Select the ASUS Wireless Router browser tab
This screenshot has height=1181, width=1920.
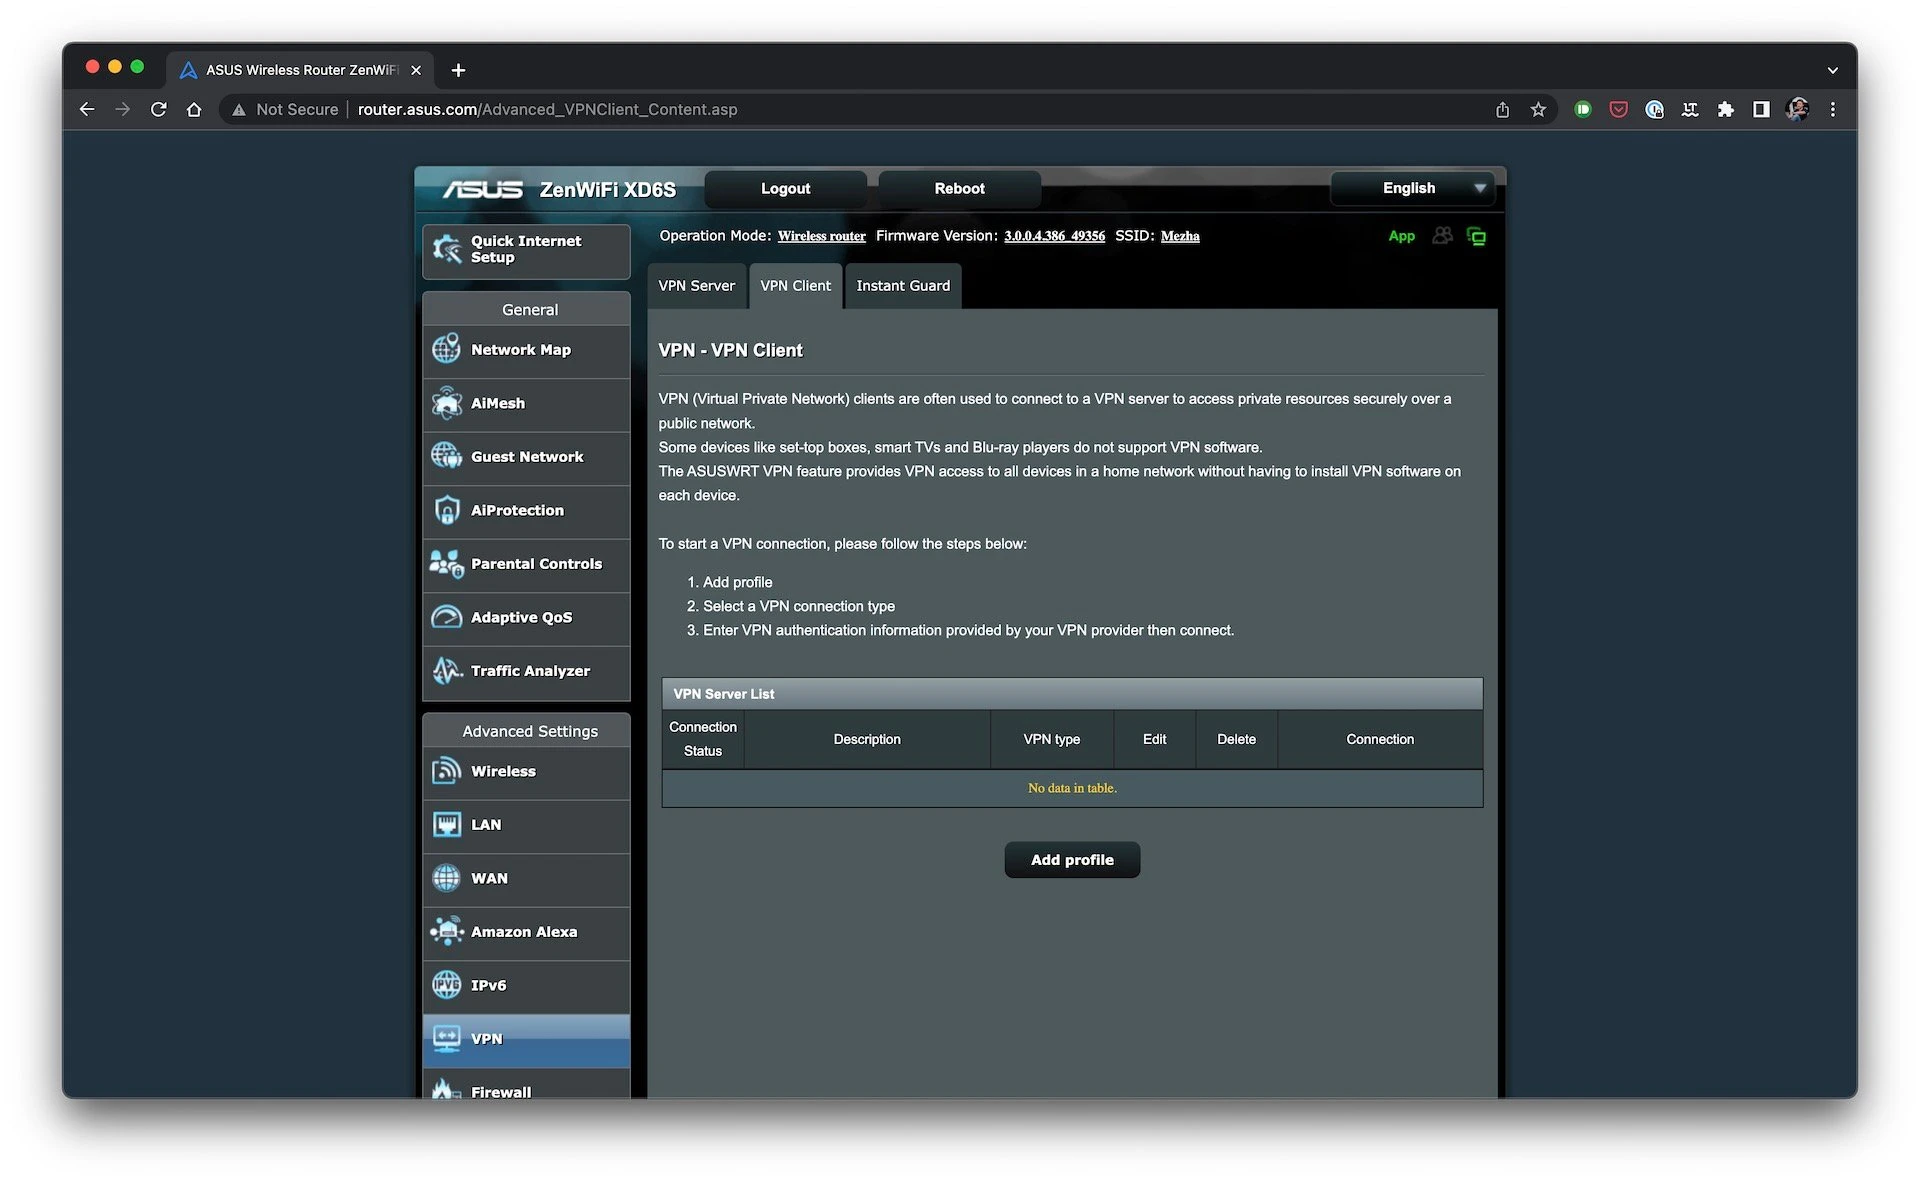coord(300,70)
